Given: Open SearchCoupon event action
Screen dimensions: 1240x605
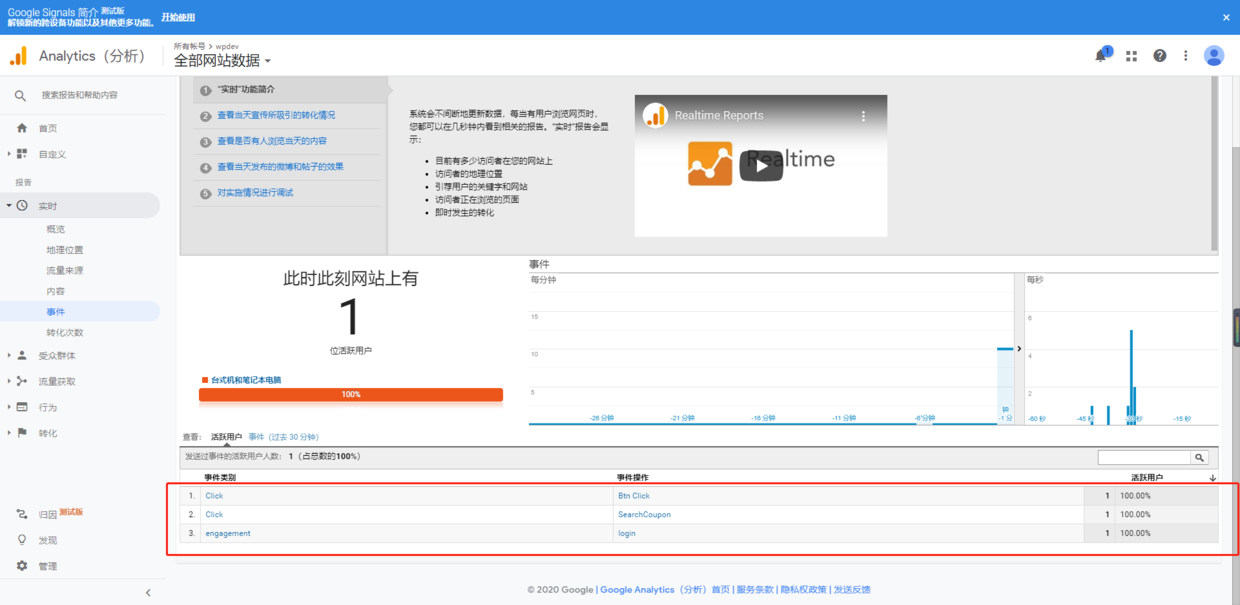Looking at the screenshot, I should click(x=644, y=515).
